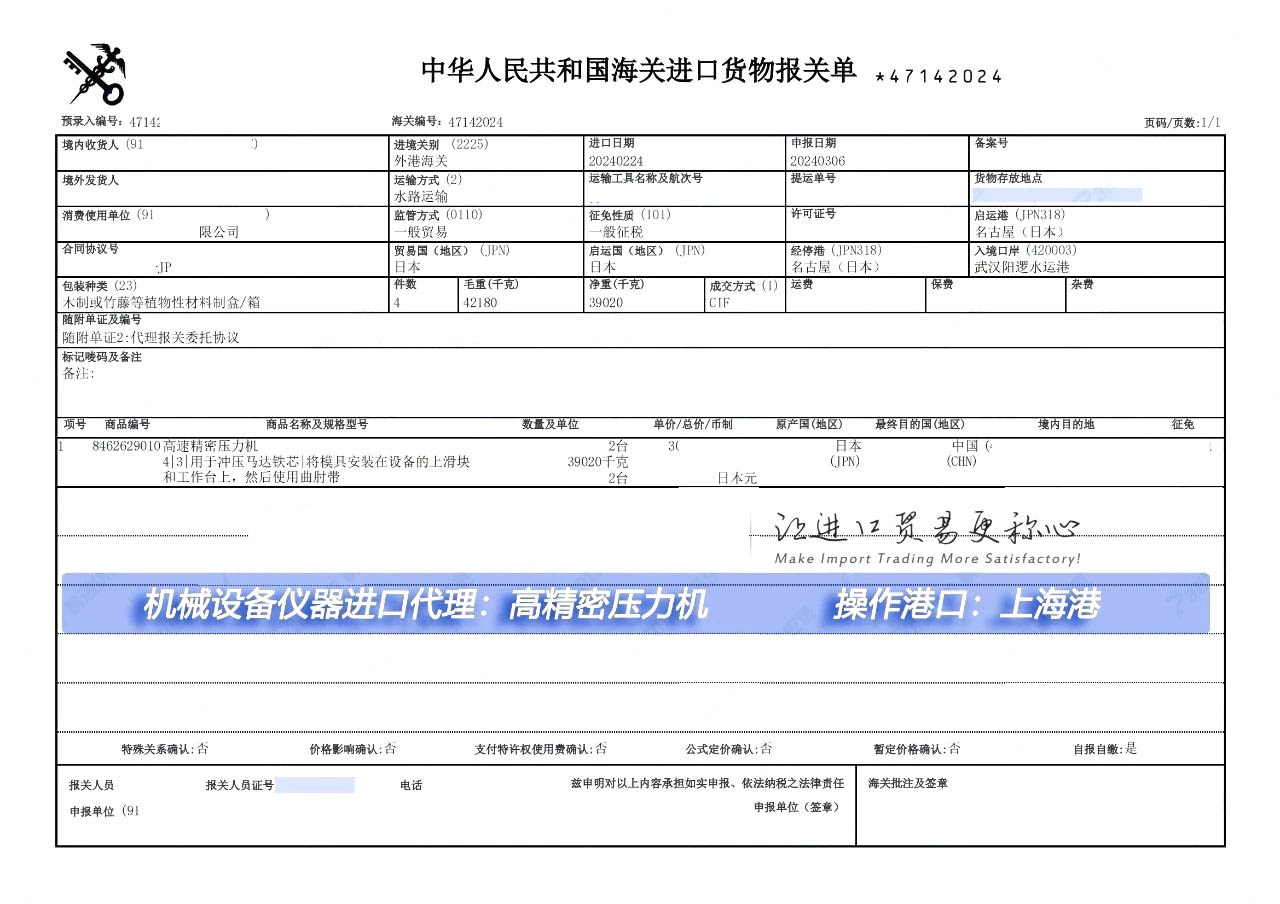The width and height of the screenshot is (1280, 904).
Task: Click the 进境关别 外港海关 field
Action: pyautogui.click(x=422, y=160)
